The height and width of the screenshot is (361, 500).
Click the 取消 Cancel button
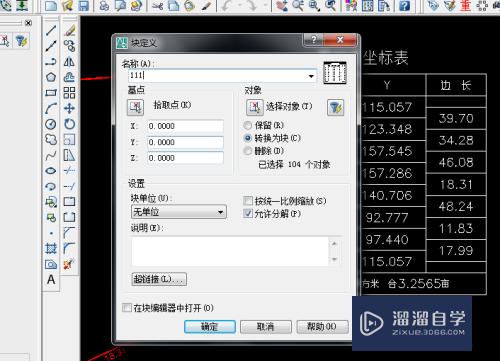click(x=266, y=327)
